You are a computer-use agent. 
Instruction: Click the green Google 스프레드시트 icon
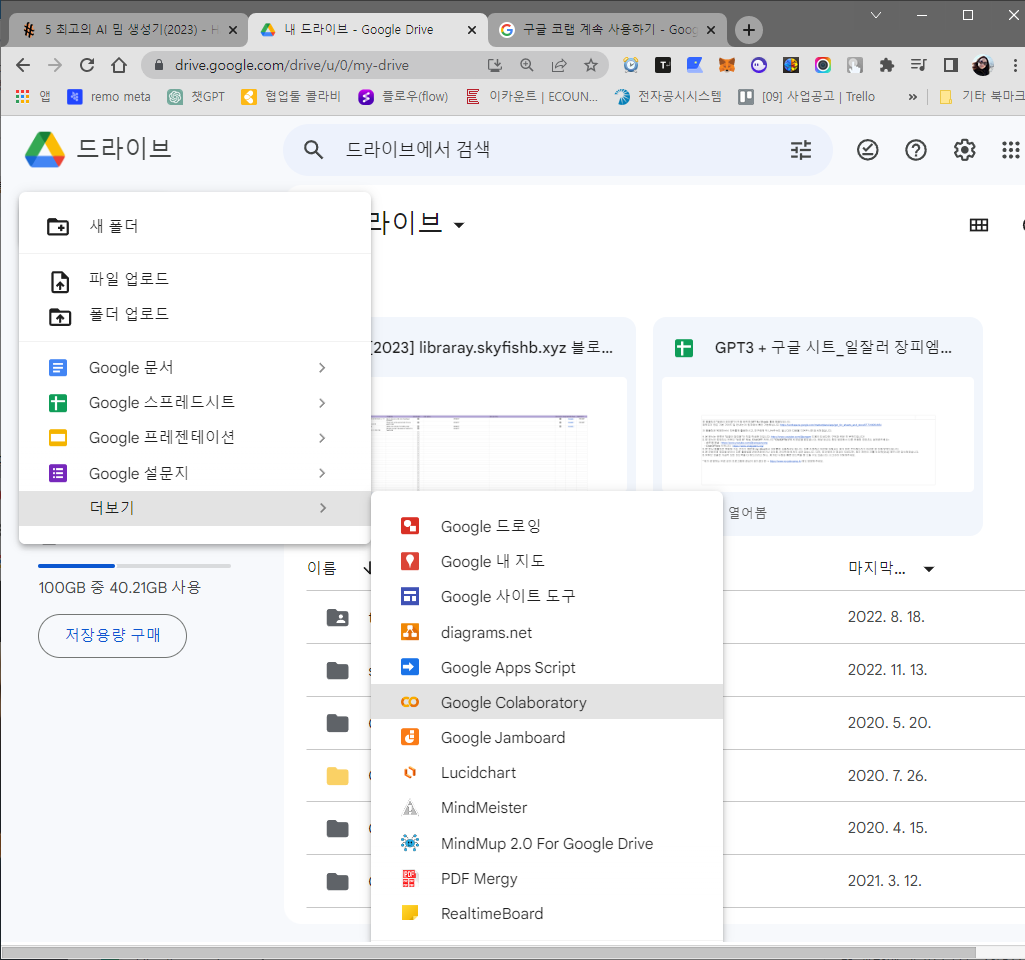tap(58, 403)
